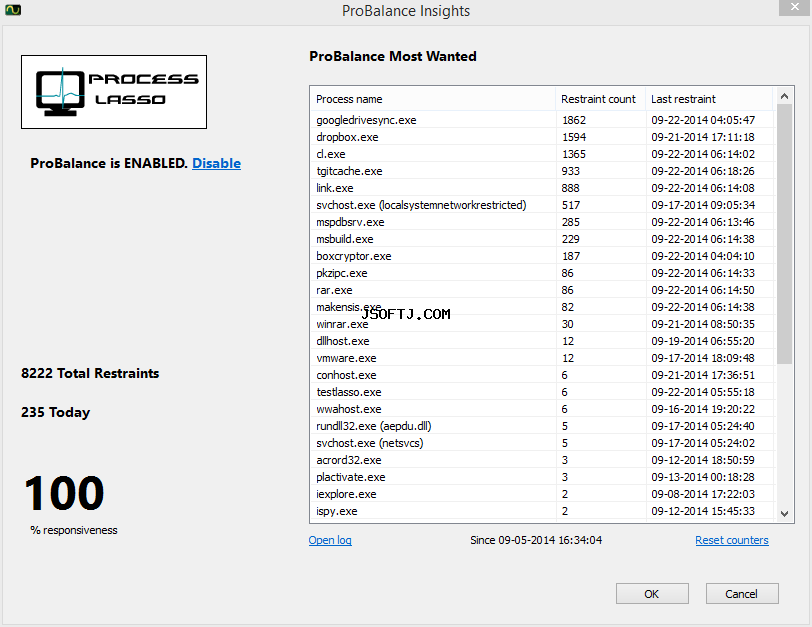Open the ProBalance log
The image size is (812, 627).
click(x=330, y=540)
